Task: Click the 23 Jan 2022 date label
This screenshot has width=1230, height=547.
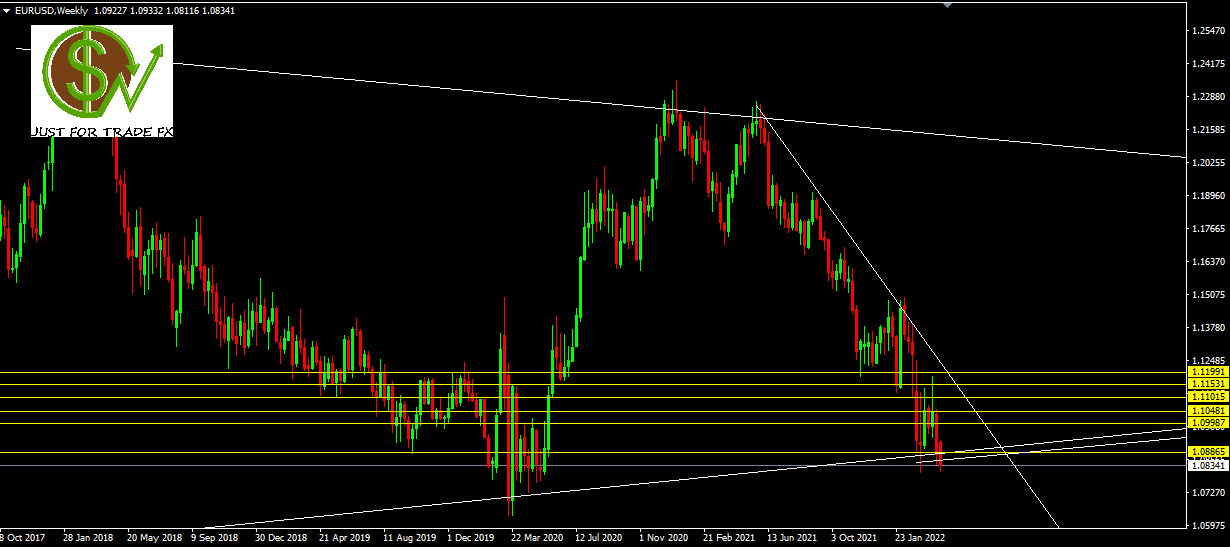Action: point(920,537)
